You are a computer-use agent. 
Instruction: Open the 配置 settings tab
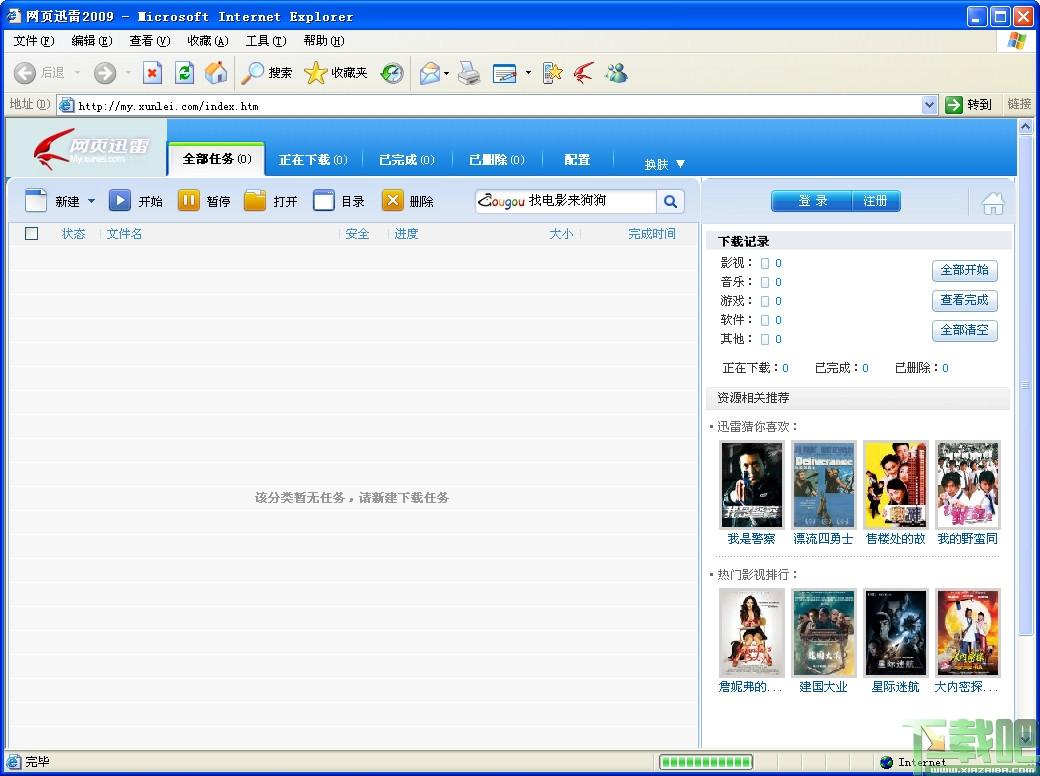click(x=577, y=160)
